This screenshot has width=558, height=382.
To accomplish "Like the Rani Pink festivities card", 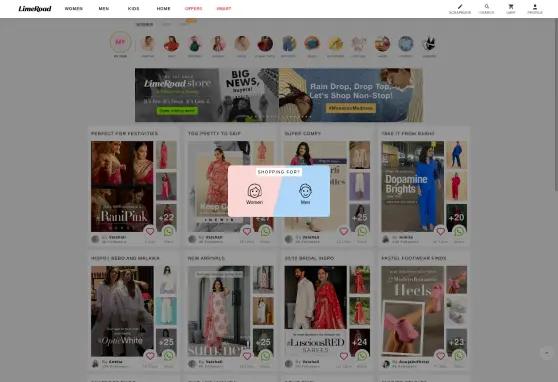I will pos(150,231).
